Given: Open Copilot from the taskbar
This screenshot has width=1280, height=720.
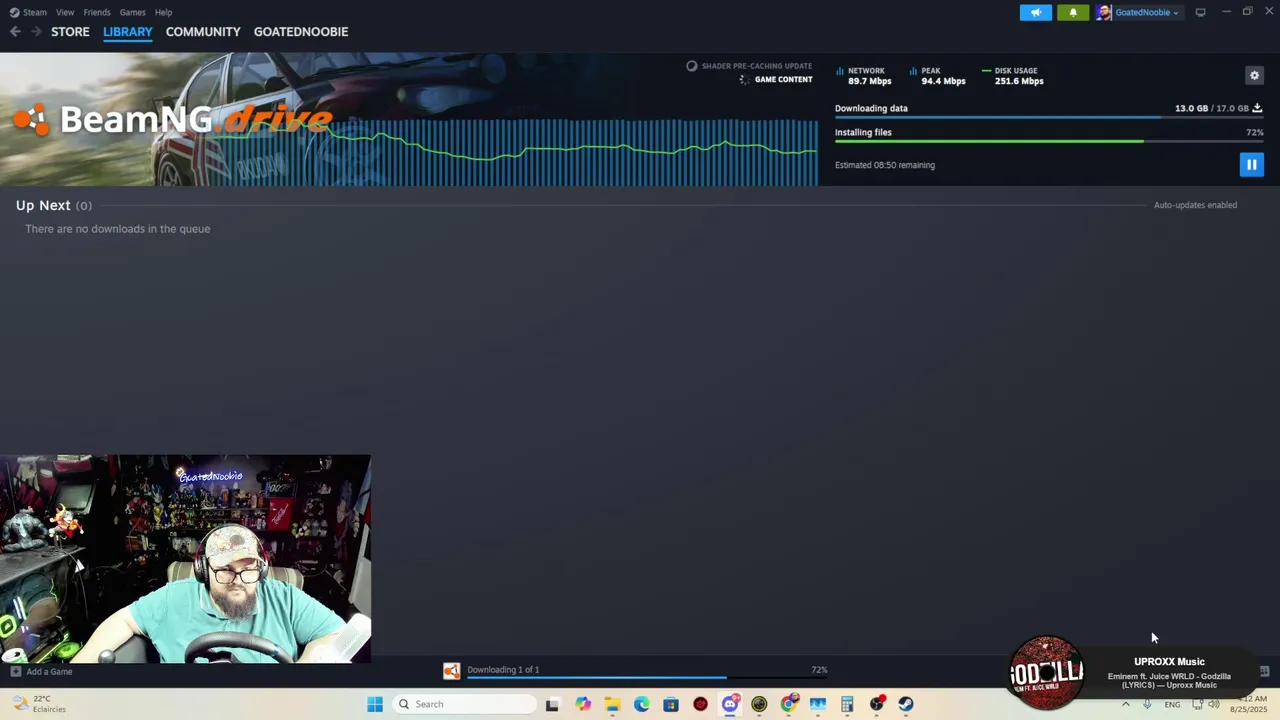Looking at the screenshot, I should click(x=583, y=704).
